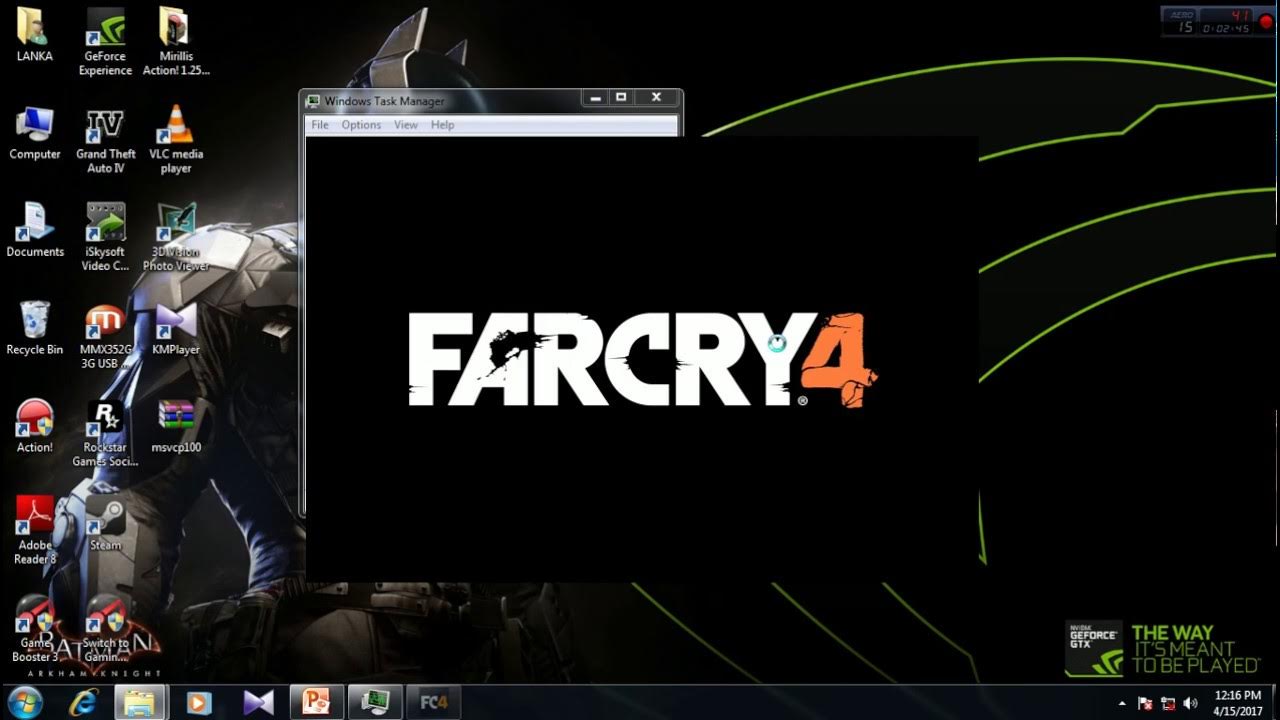Select the red Action! desktop shortcut
The image size is (1280, 720).
(x=34, y=426)
